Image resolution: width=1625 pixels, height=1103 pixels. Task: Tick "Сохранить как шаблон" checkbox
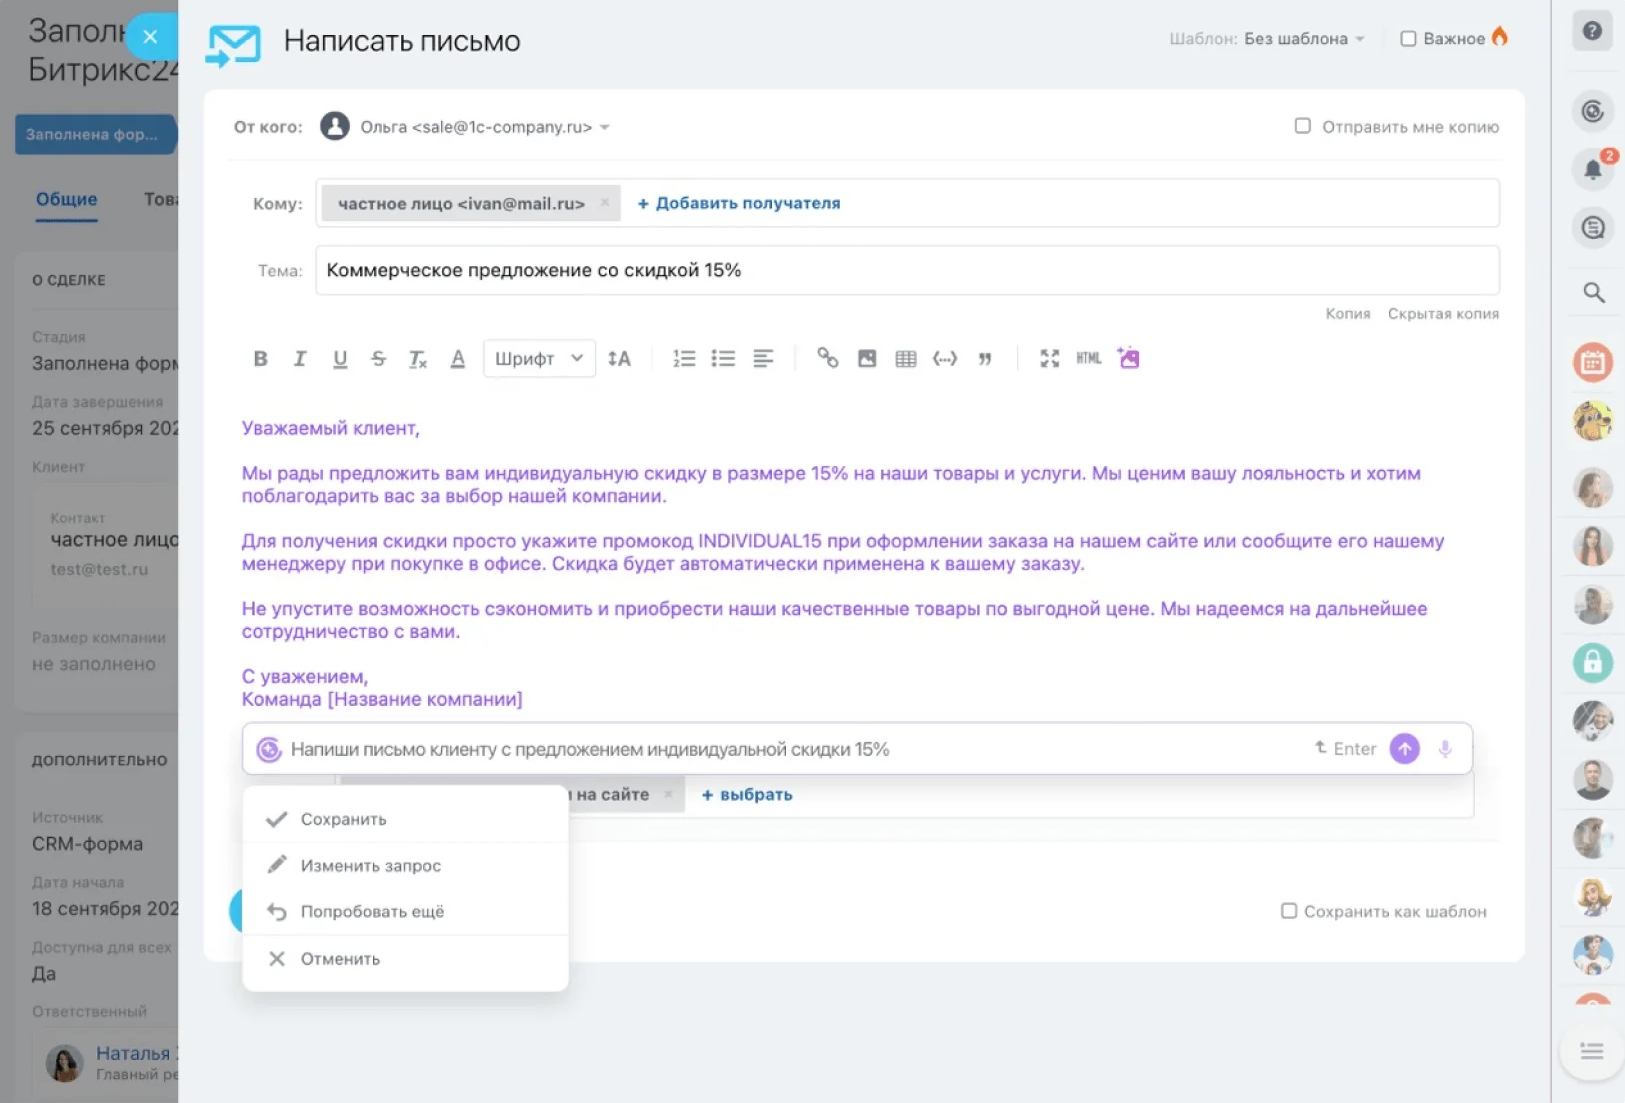click(x=1289, y=911)
